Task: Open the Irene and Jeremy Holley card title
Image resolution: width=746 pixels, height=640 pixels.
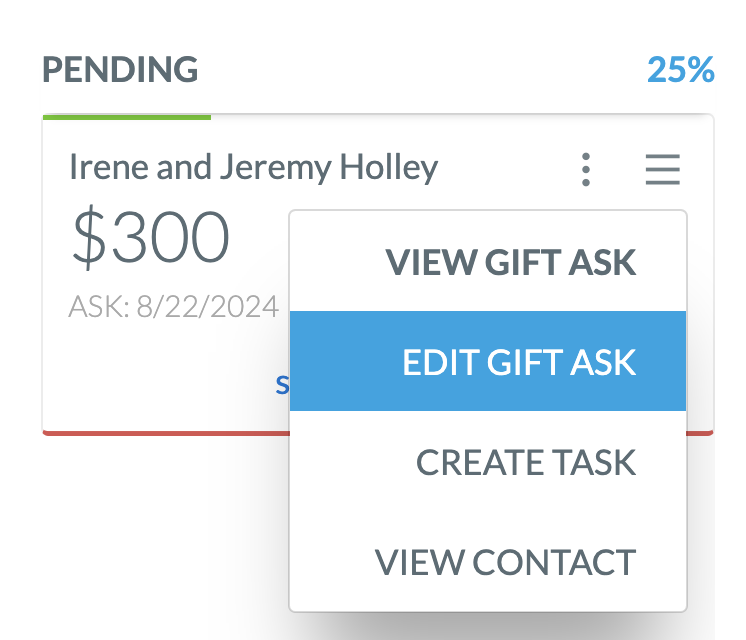Action: [253, 167]
